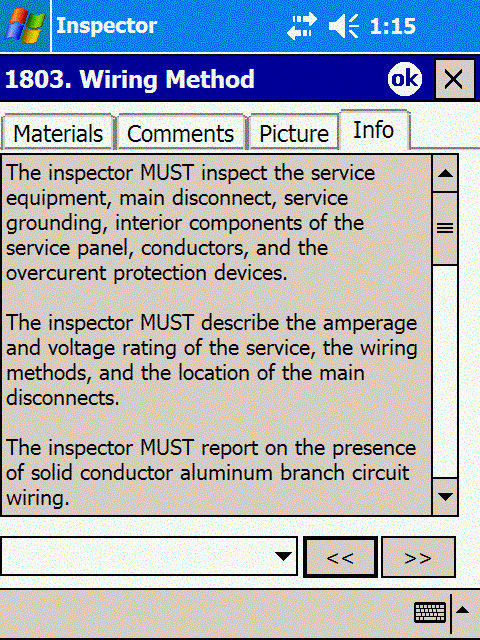The height and width of the screenshot is (640, 480).
Task: Click empty scrollbar track below thumb
Action: tap(445, 371)
